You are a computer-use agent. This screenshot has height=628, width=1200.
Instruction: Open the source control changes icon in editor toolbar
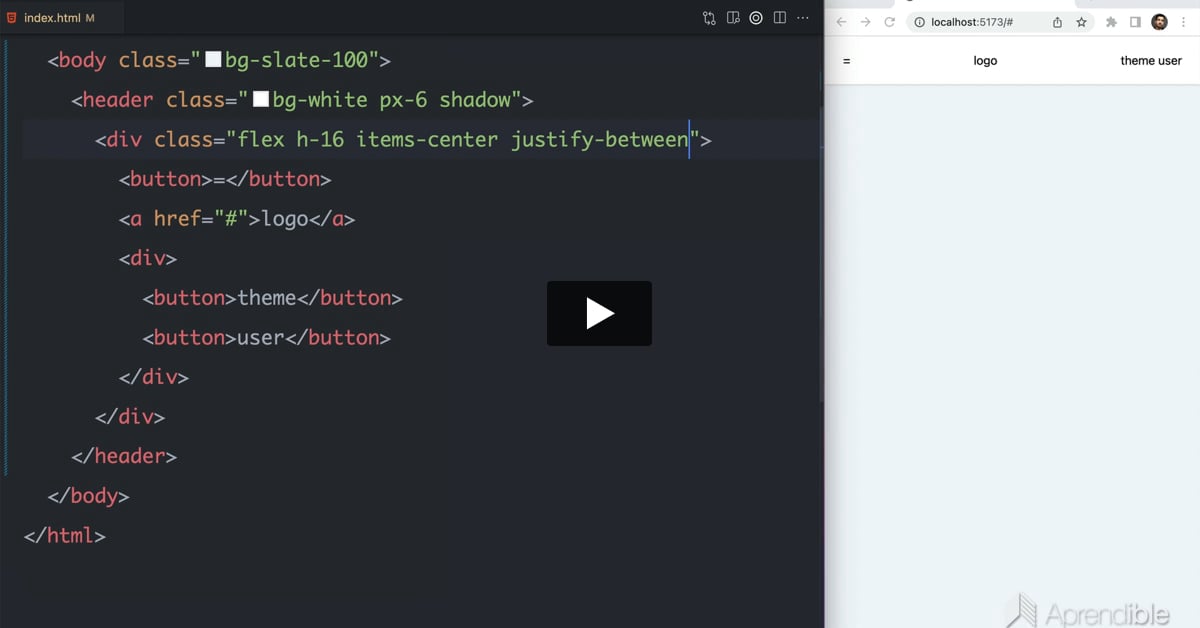709,18
